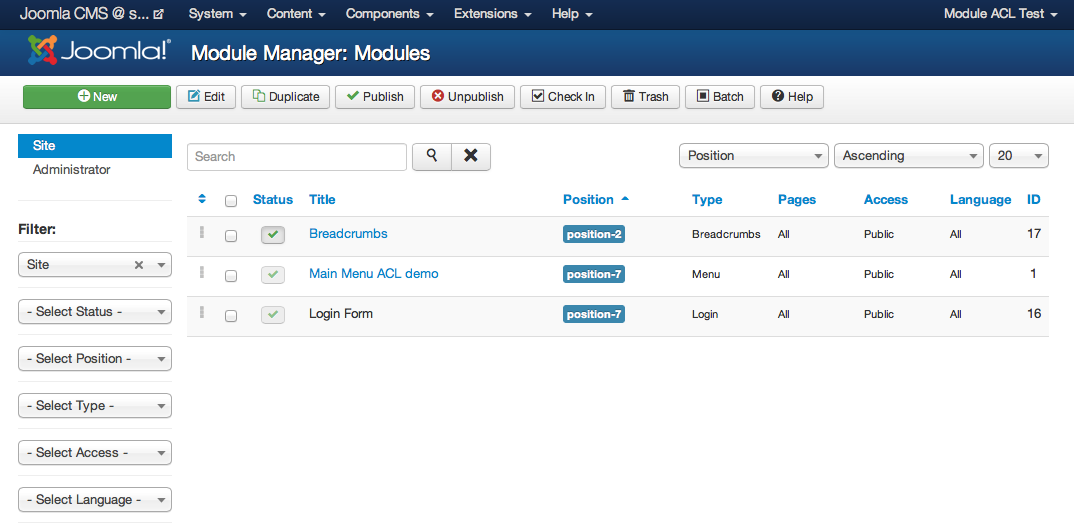Screen dimensions: 1074x526
Task: Click the Joomla! logo
Action: click(x=99, y=51)
